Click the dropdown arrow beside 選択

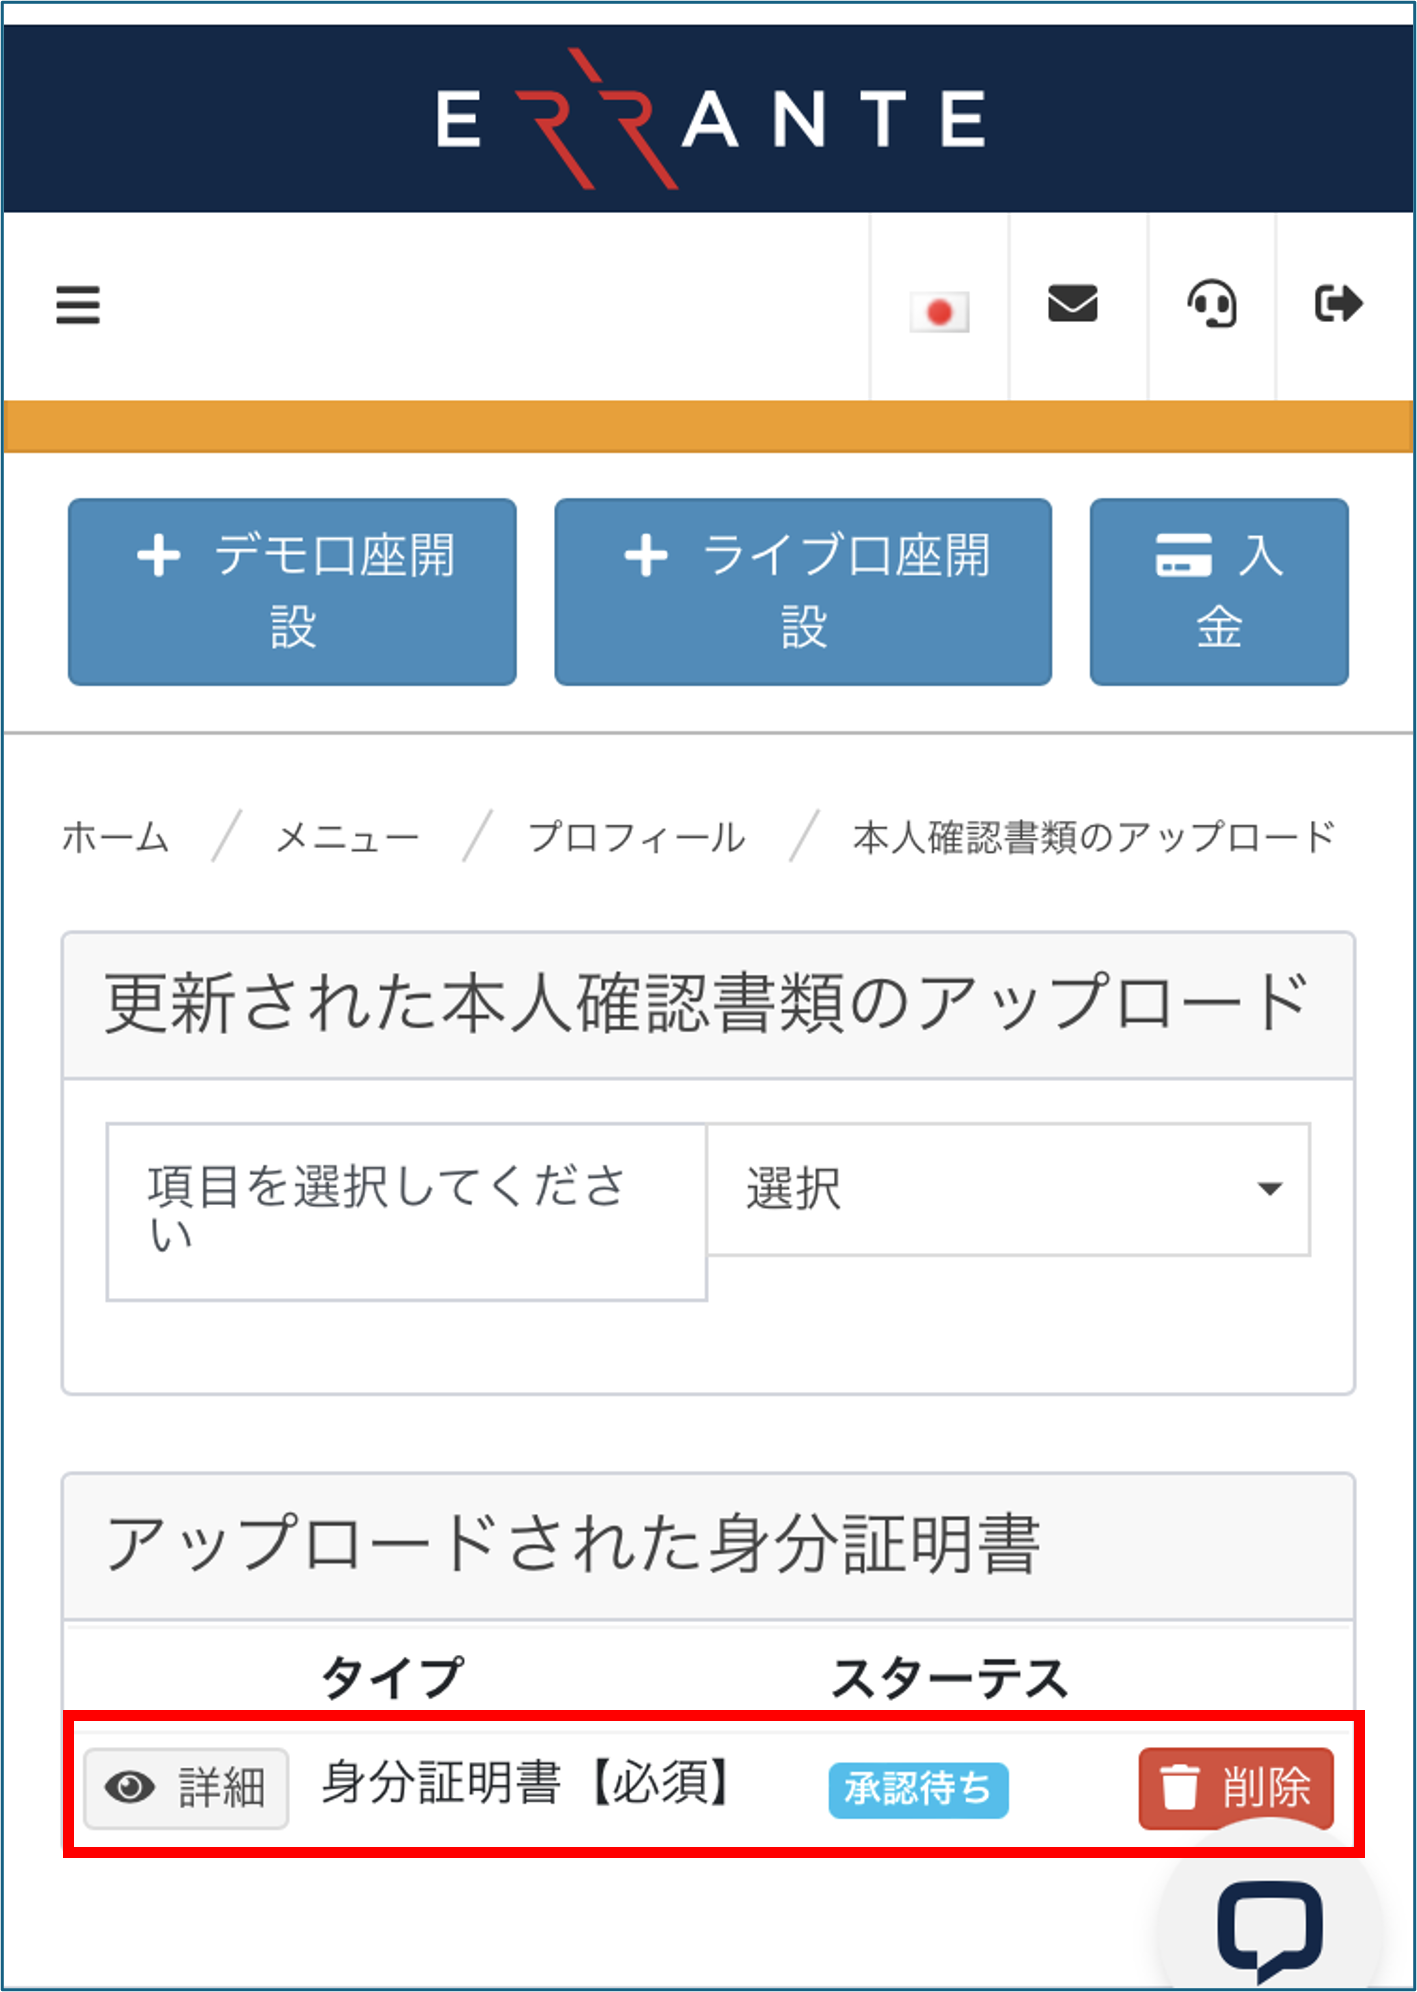(1270, 1189)
